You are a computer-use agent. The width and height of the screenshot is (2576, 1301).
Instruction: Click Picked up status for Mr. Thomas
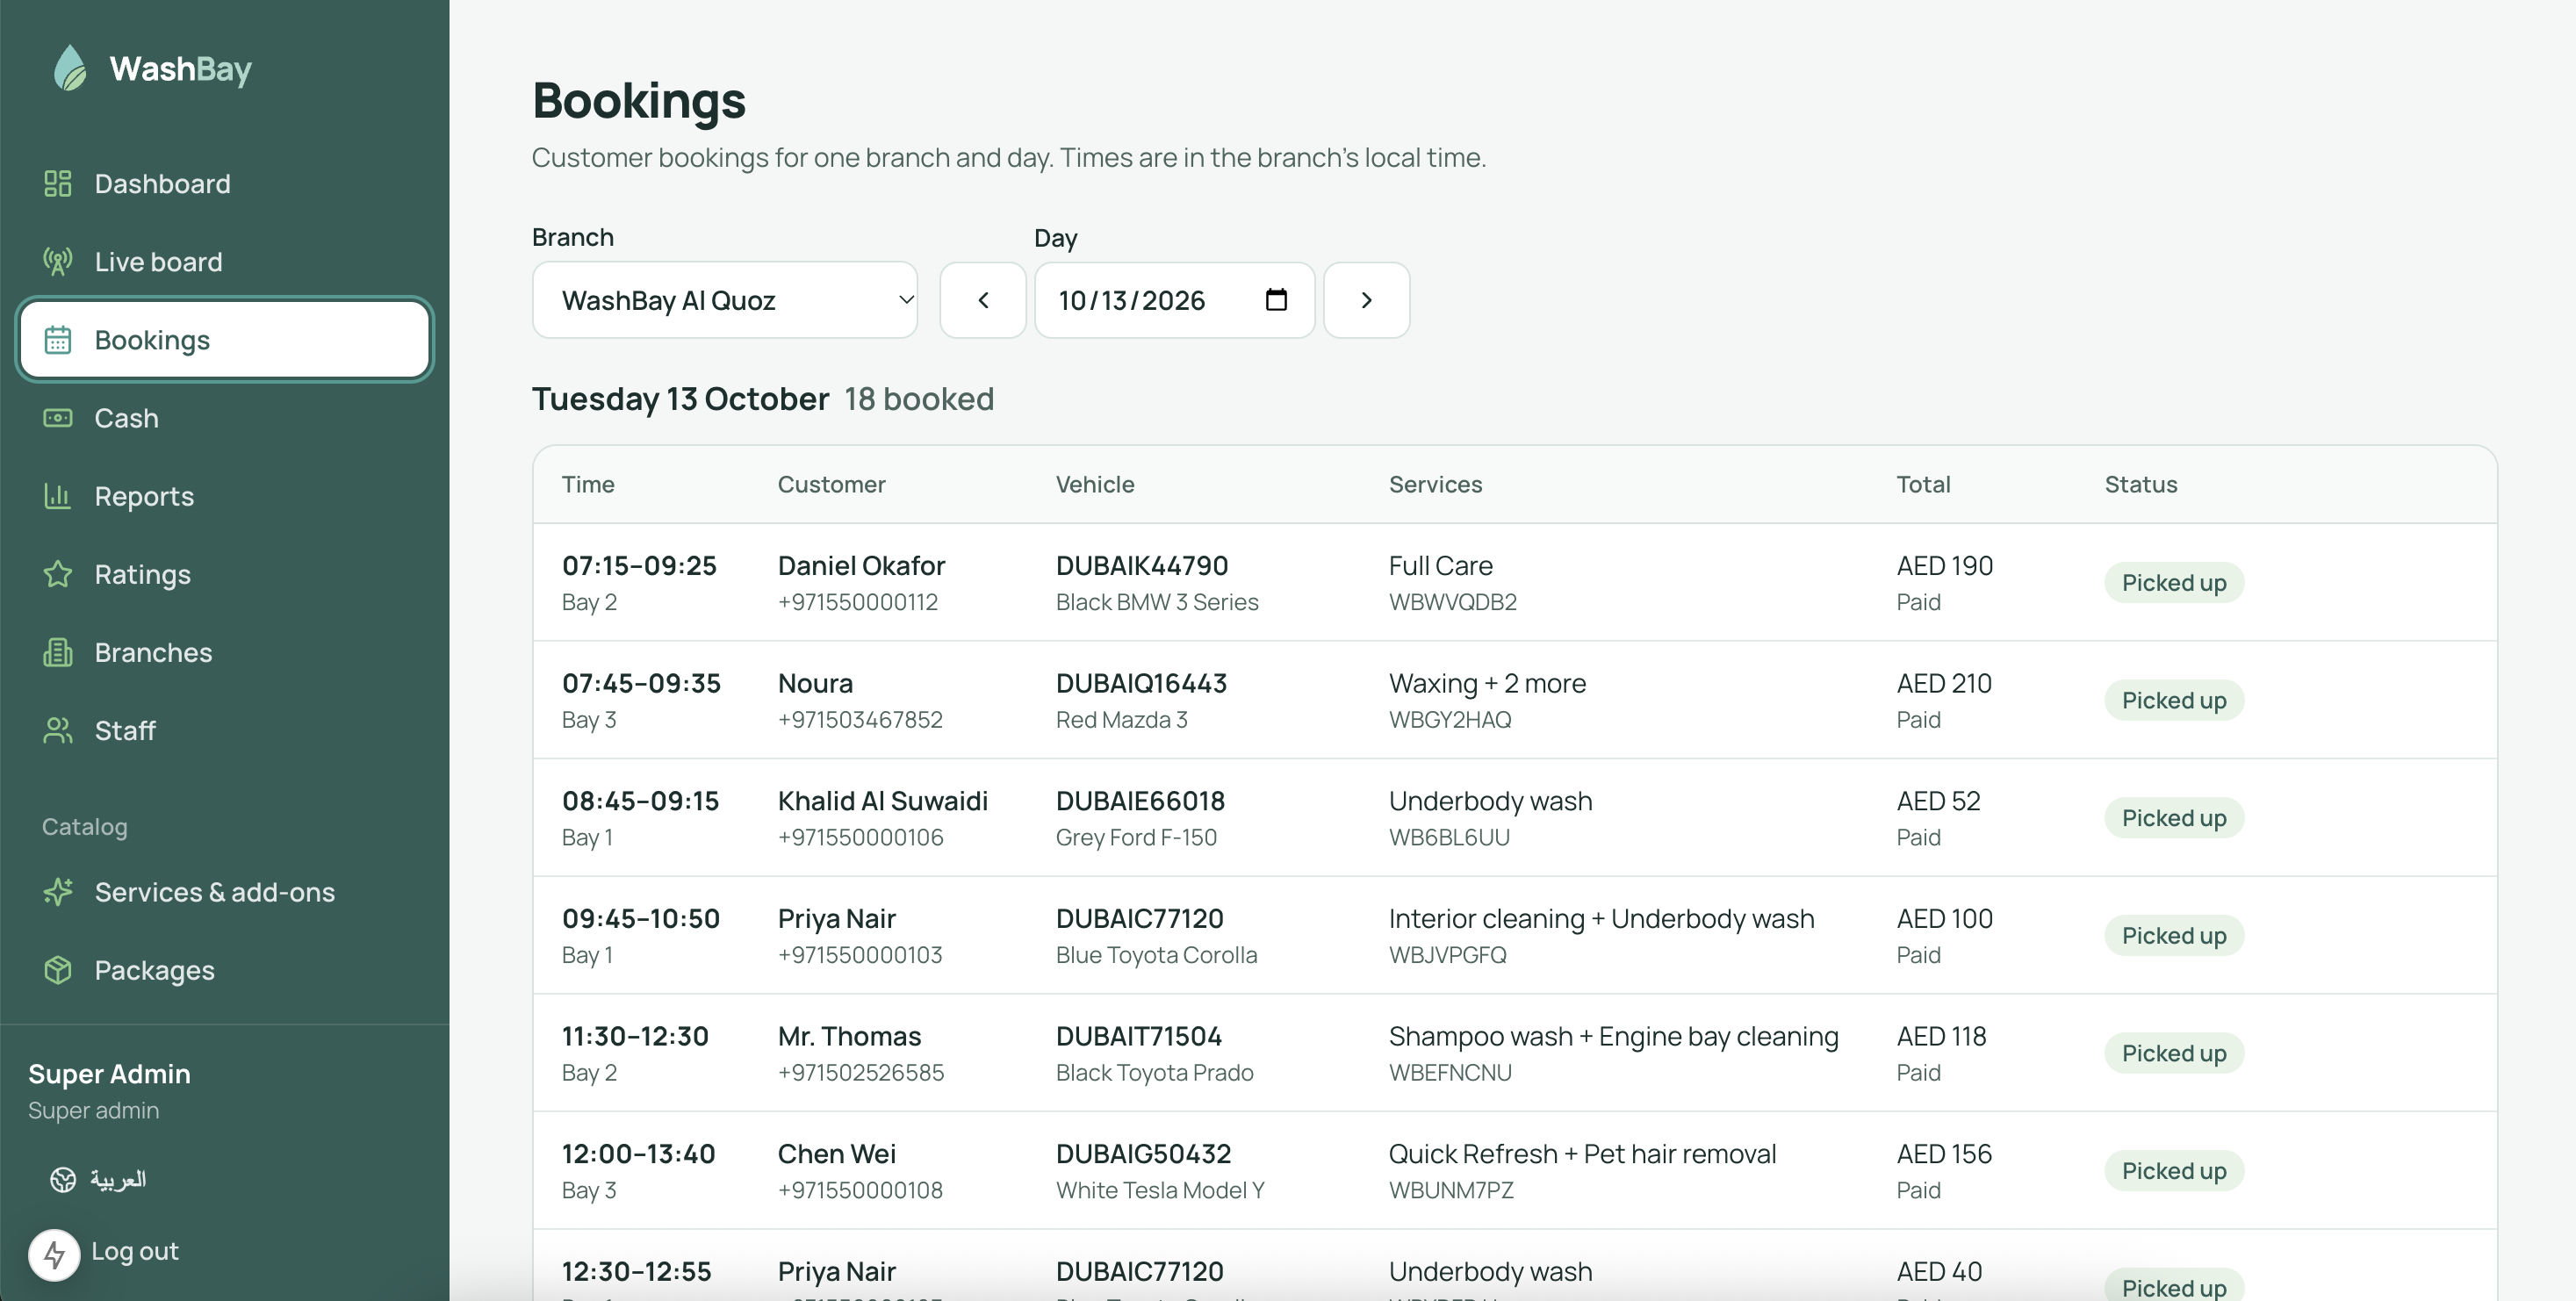click(2174, 1053)
